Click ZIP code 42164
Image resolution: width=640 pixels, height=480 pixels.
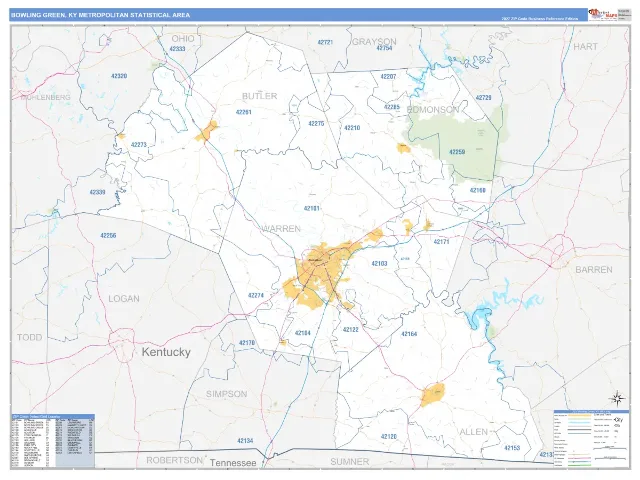click(x=409, y=334)
